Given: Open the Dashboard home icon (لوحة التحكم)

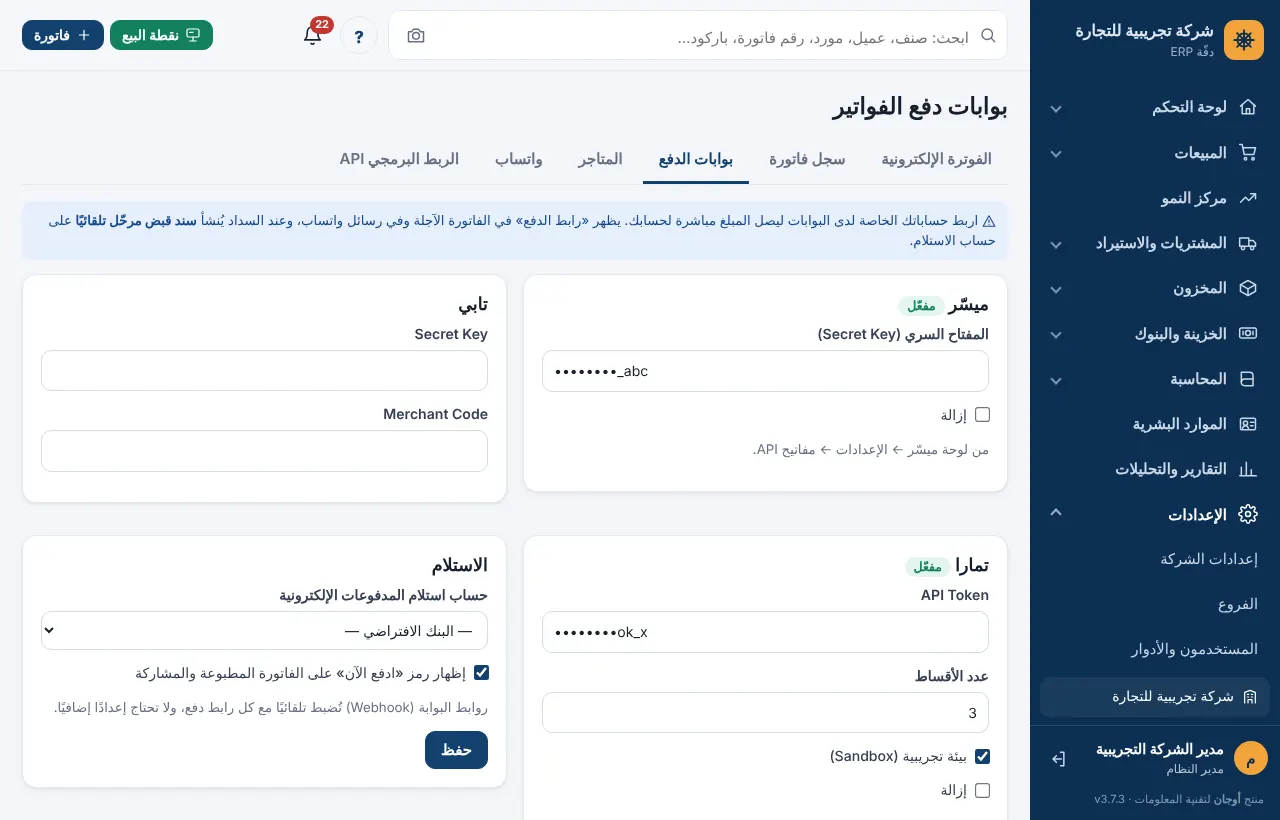Looking at the screenshot, I should pyautogui.click(x=1247, y=107).
